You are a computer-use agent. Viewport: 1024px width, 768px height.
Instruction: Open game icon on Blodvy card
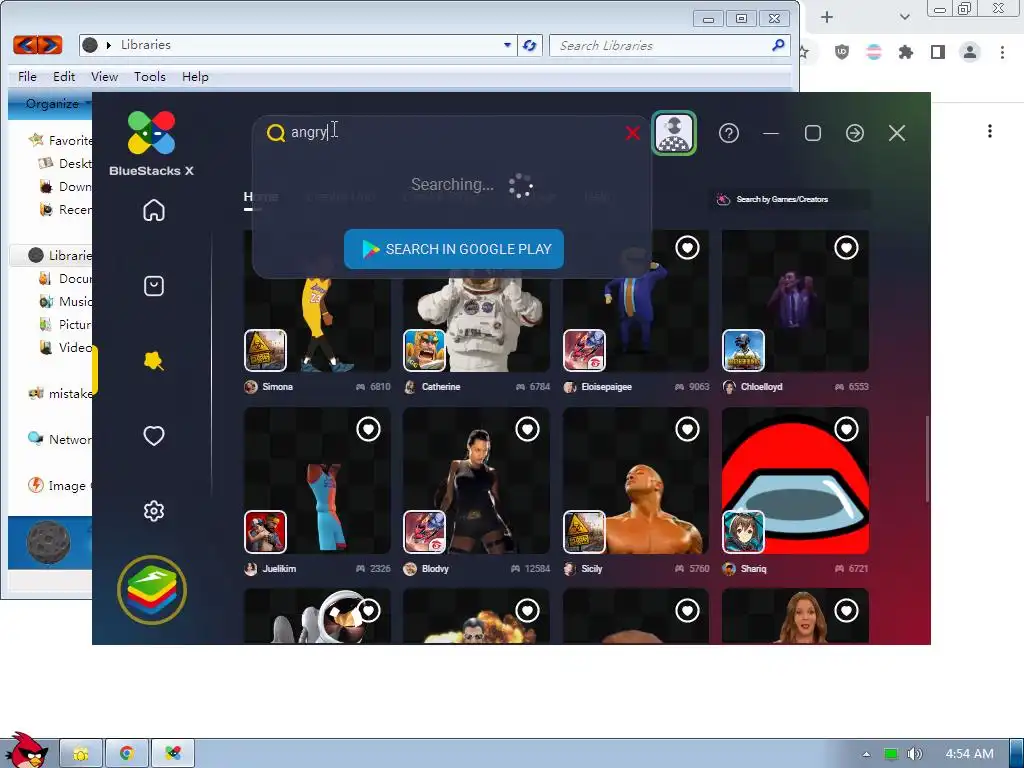424,532
